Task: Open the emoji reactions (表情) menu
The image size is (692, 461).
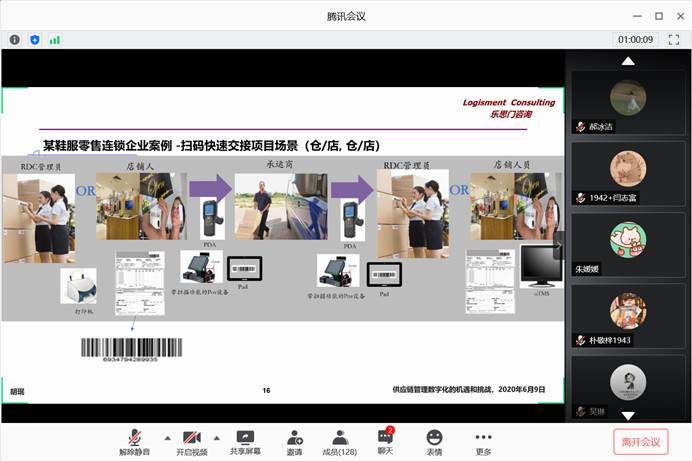Action: point(434,441)
